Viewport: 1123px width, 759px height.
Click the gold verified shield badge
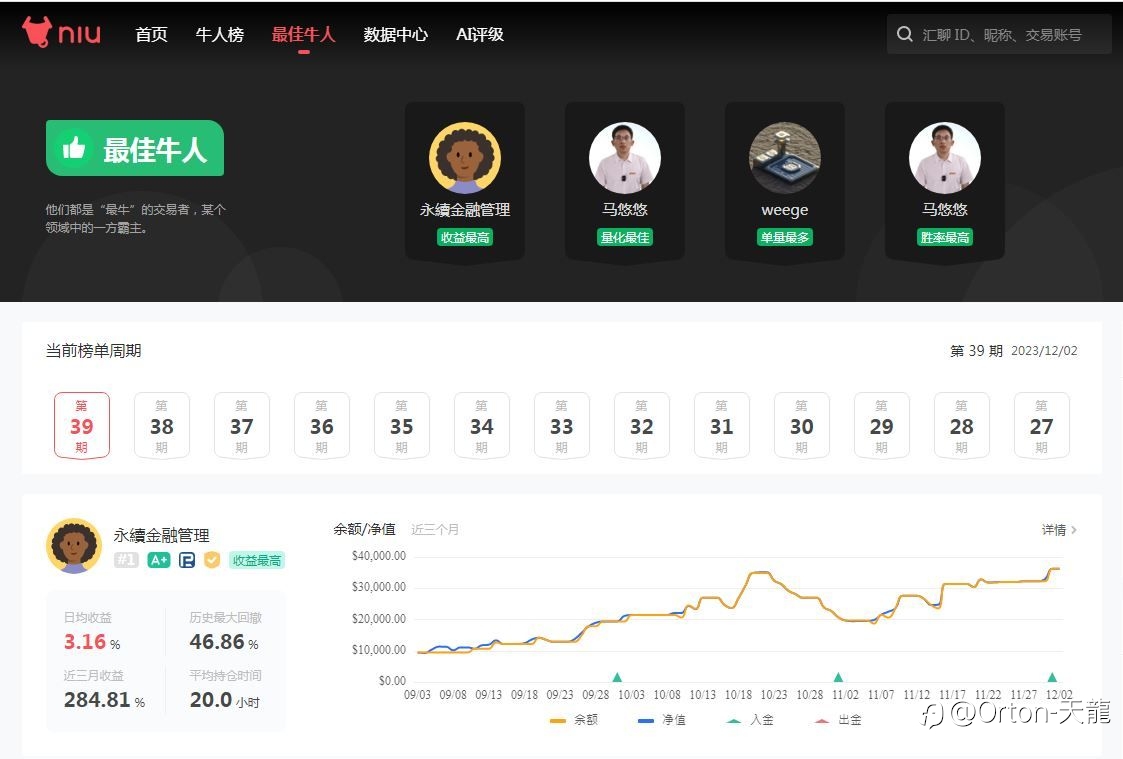pyautogui.click(x=212, y=560)
